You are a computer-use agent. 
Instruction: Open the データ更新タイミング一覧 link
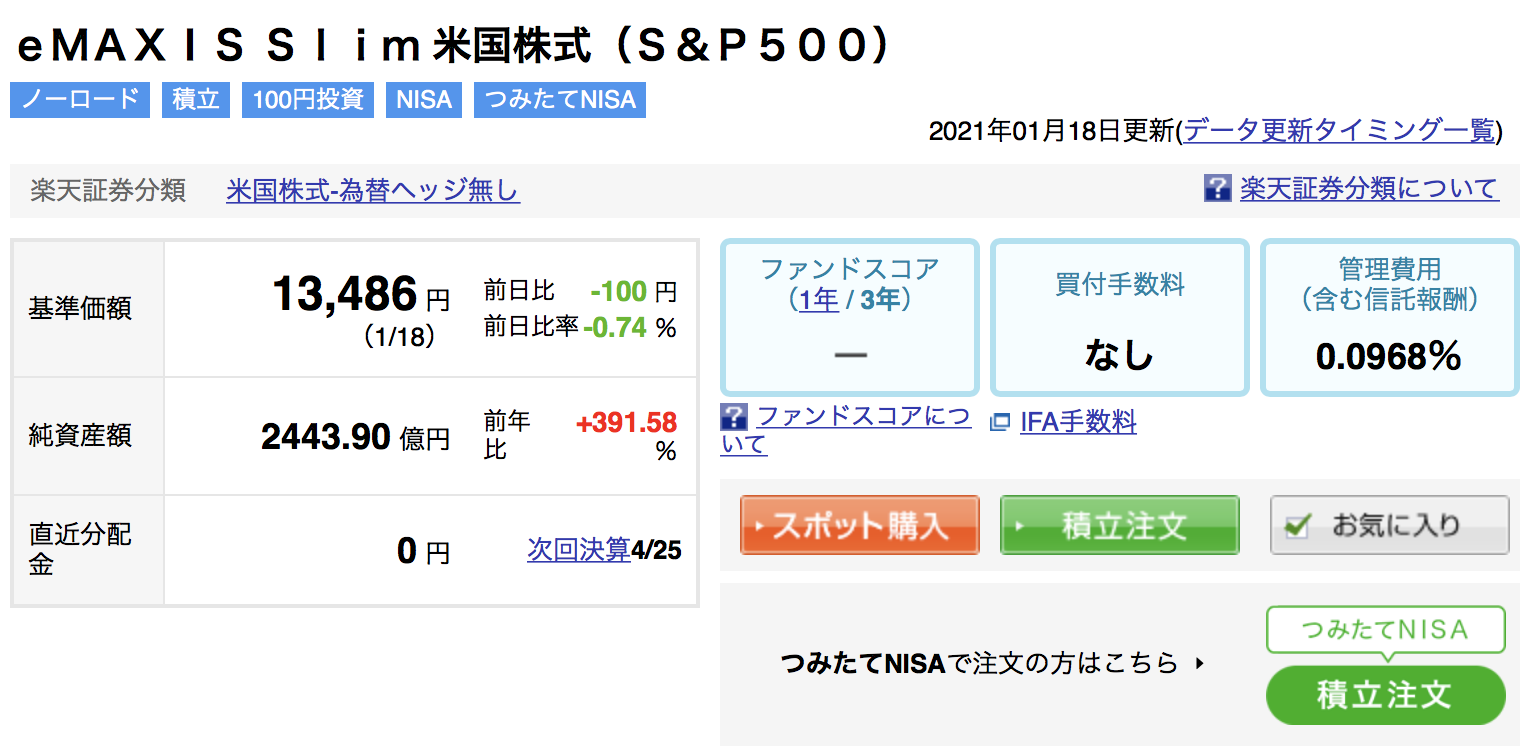coord(1339,131)
